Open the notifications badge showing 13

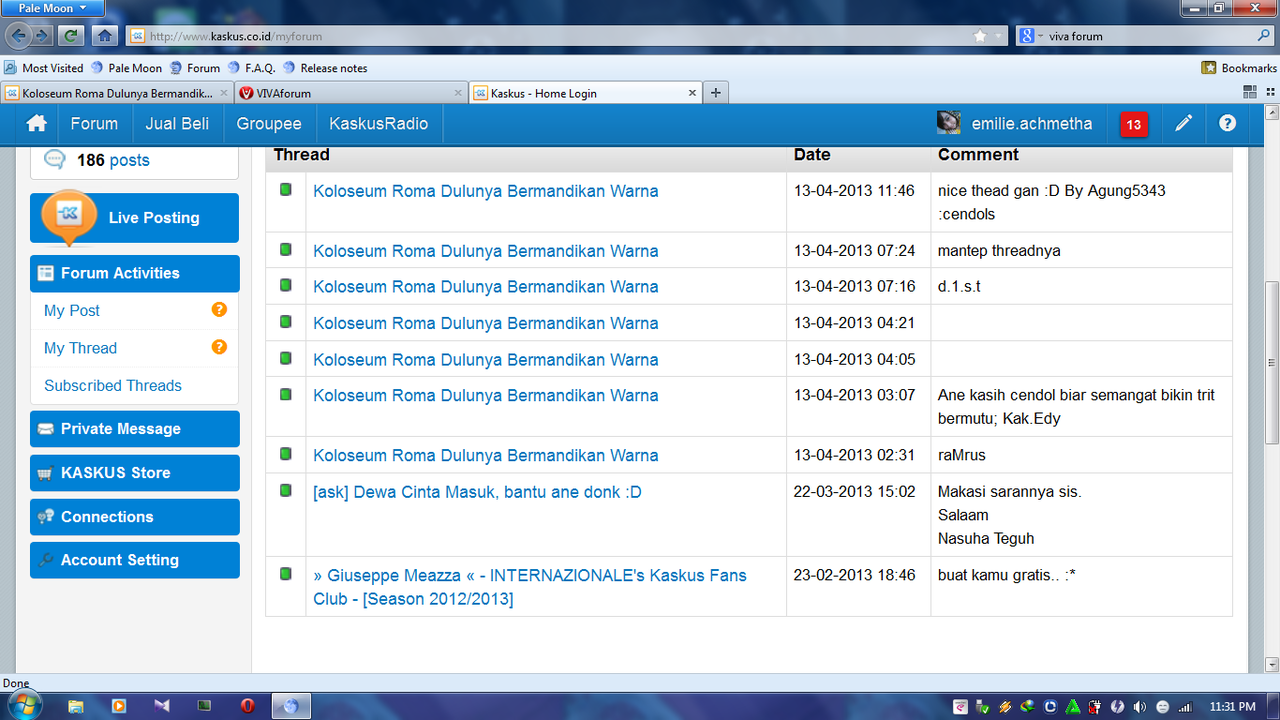[1133, 125]
